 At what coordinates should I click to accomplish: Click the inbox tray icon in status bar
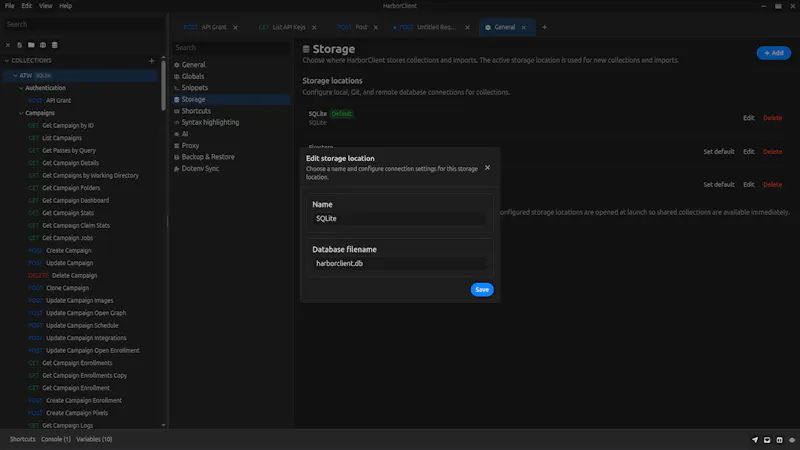(767, 440)
